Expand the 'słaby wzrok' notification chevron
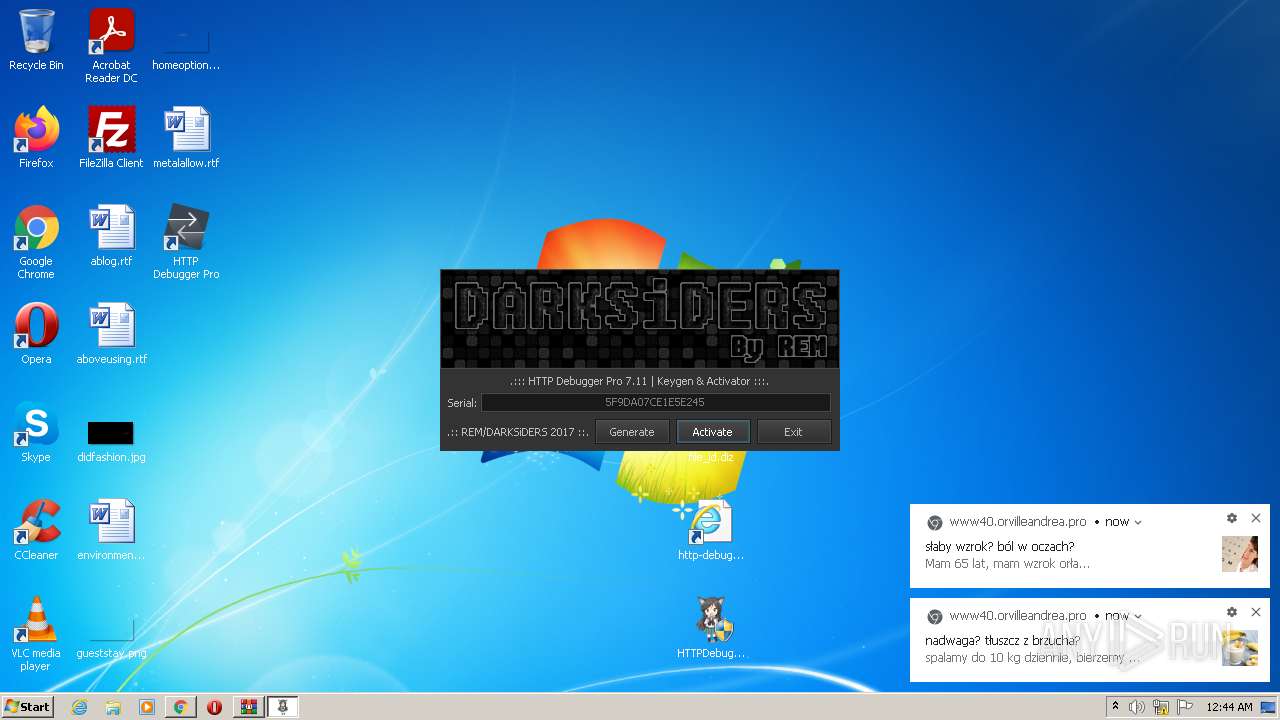This screenshot has width=1280, height=720. click(x=1138, y=522)
